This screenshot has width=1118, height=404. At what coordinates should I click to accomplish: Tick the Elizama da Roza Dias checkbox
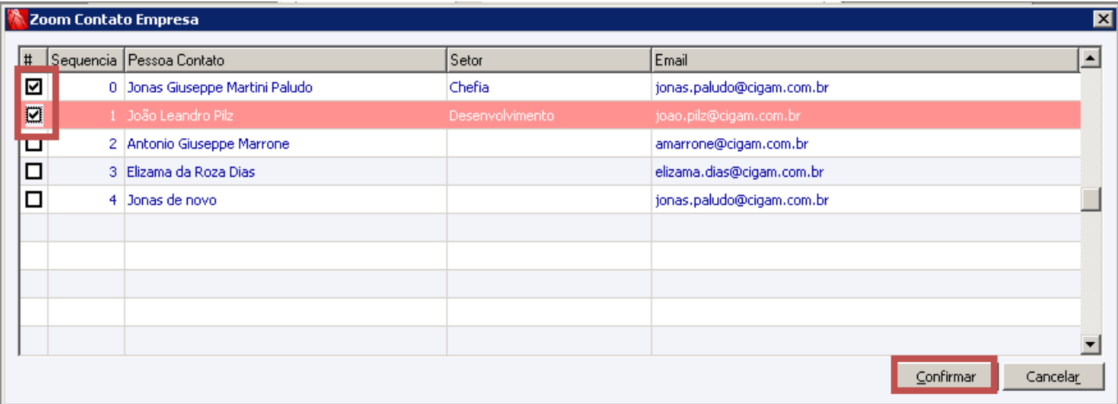(x=34, y=172)
